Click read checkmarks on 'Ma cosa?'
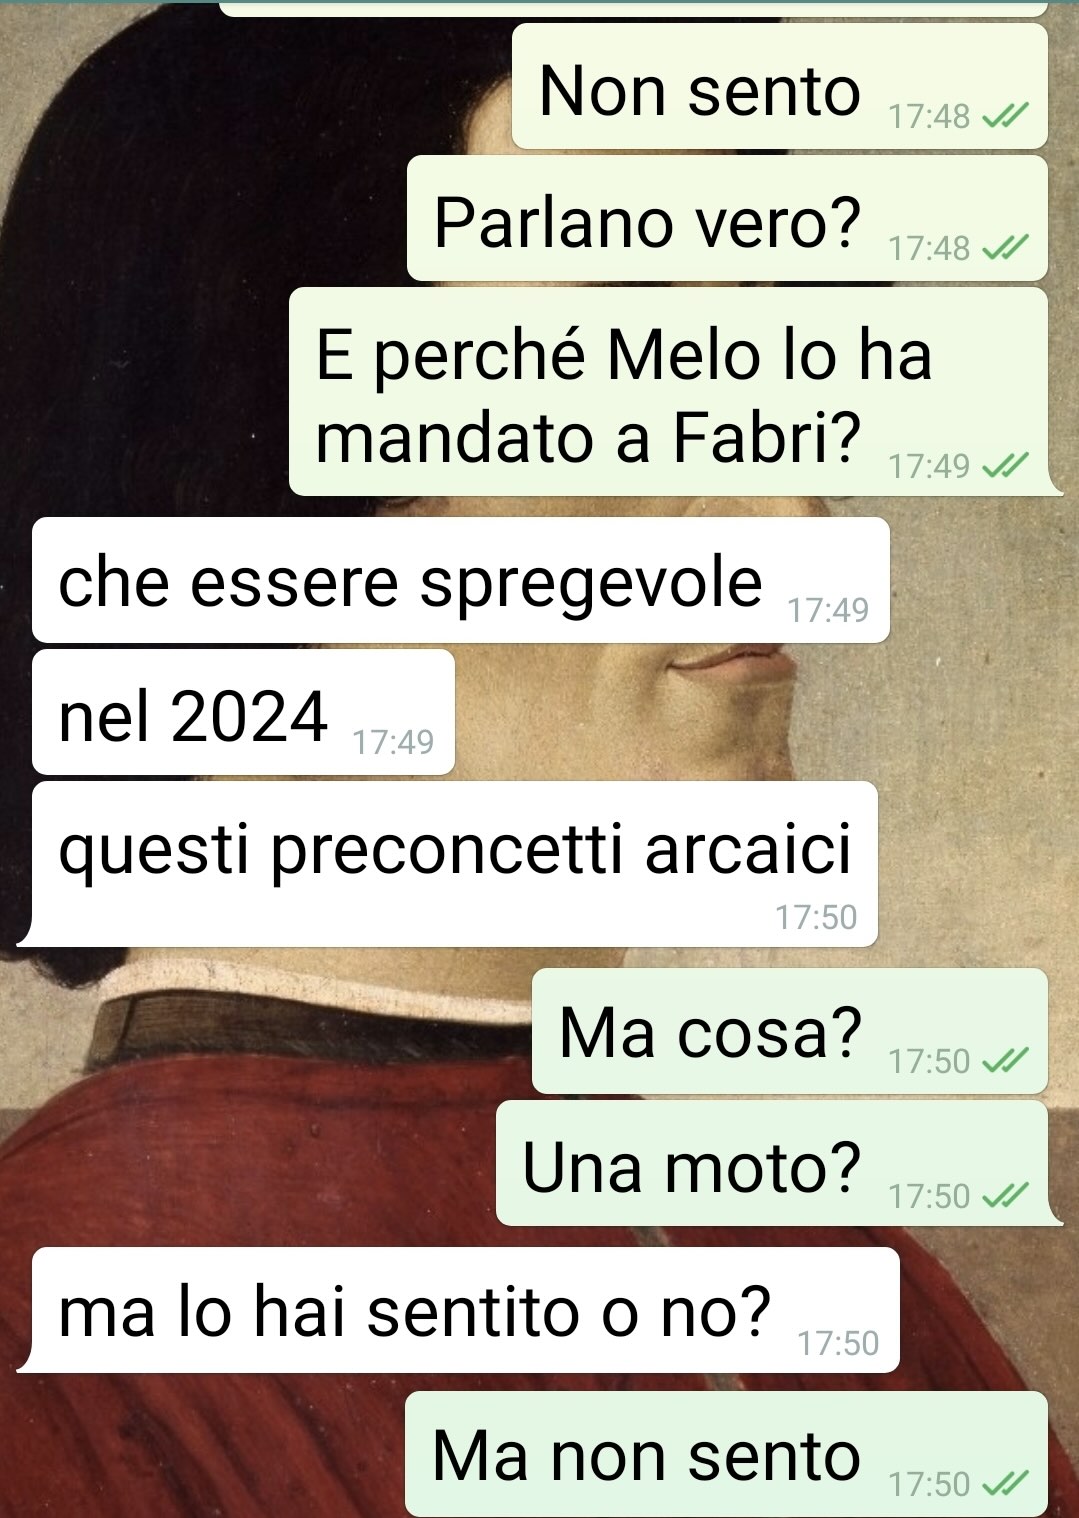The height and width of the screenshot is (1518, 1079). coord(1005,1061)
